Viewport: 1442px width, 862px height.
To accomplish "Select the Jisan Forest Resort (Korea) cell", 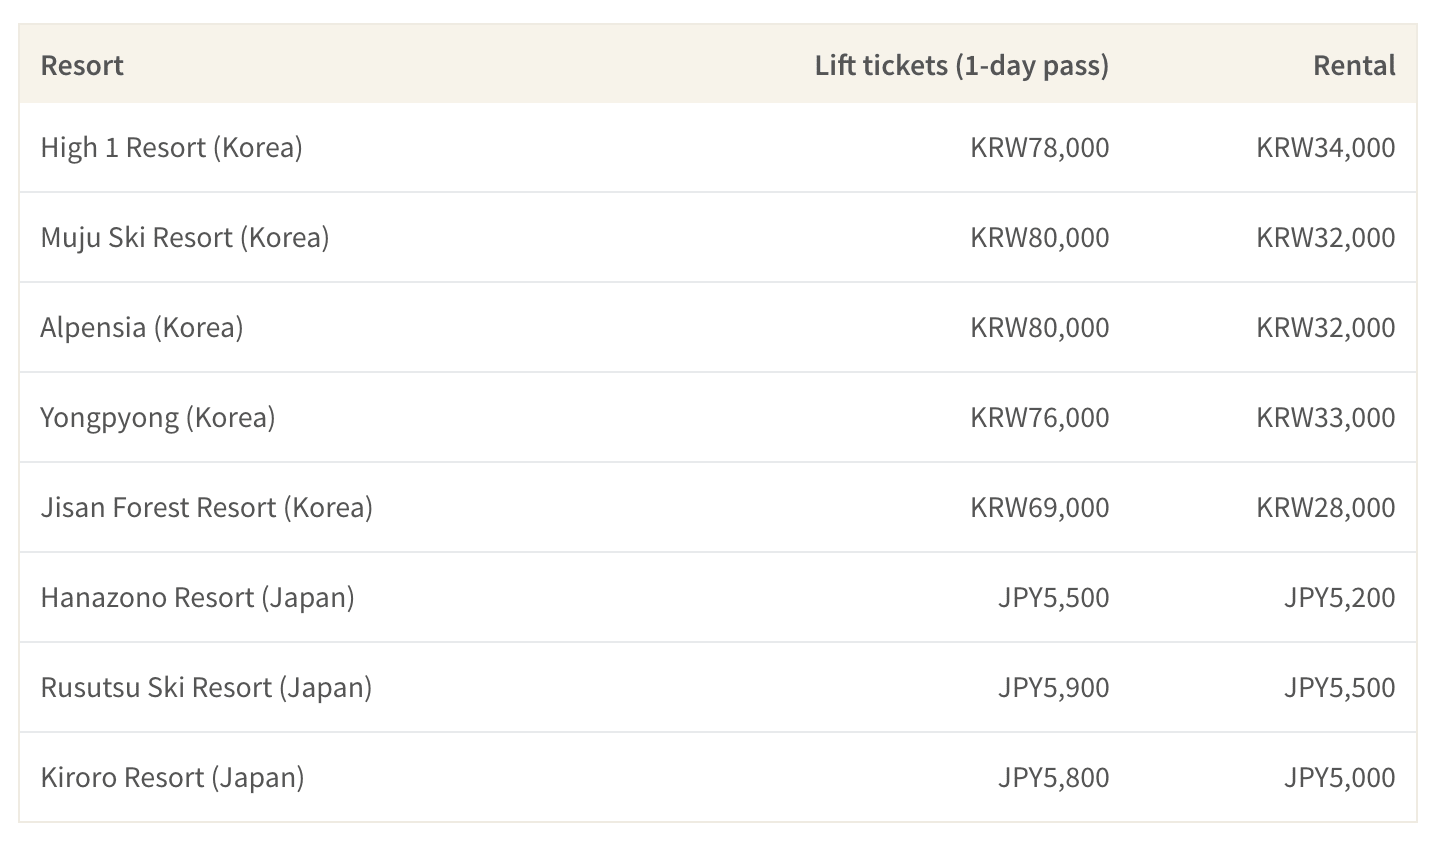I will [207, 507].
